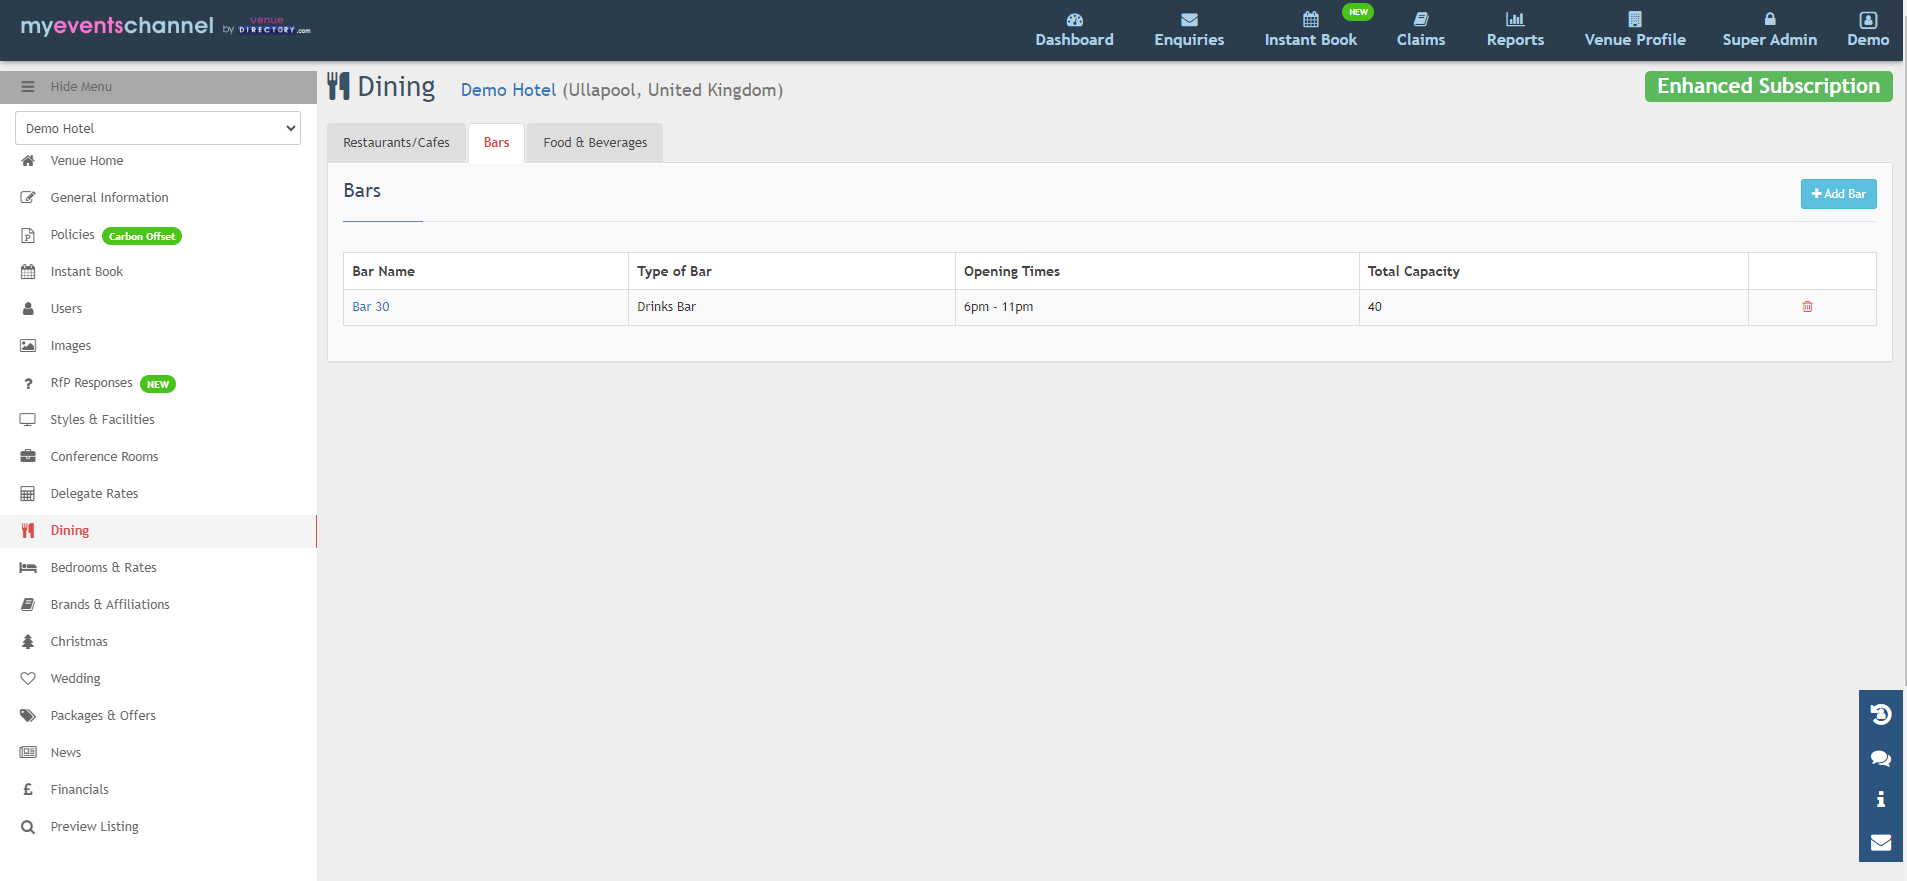Open the Bar 30 link
The height and width of the screenshot is (881, 1907).
coord(371,307)
